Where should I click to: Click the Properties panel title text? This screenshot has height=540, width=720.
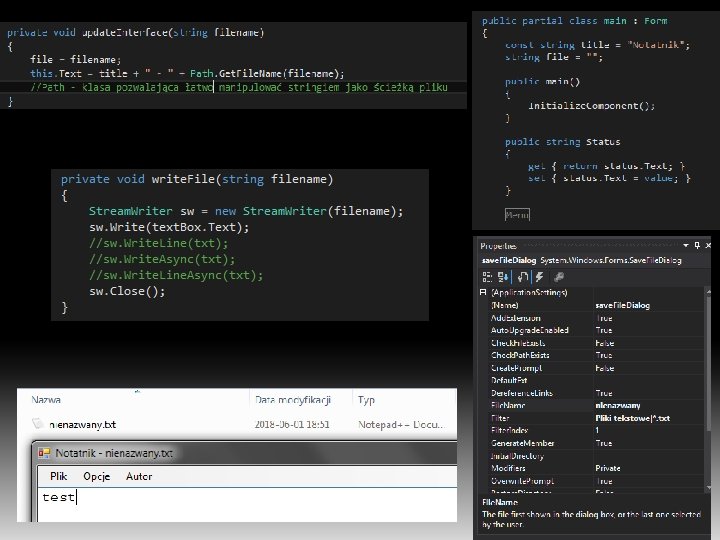(498, 246)
